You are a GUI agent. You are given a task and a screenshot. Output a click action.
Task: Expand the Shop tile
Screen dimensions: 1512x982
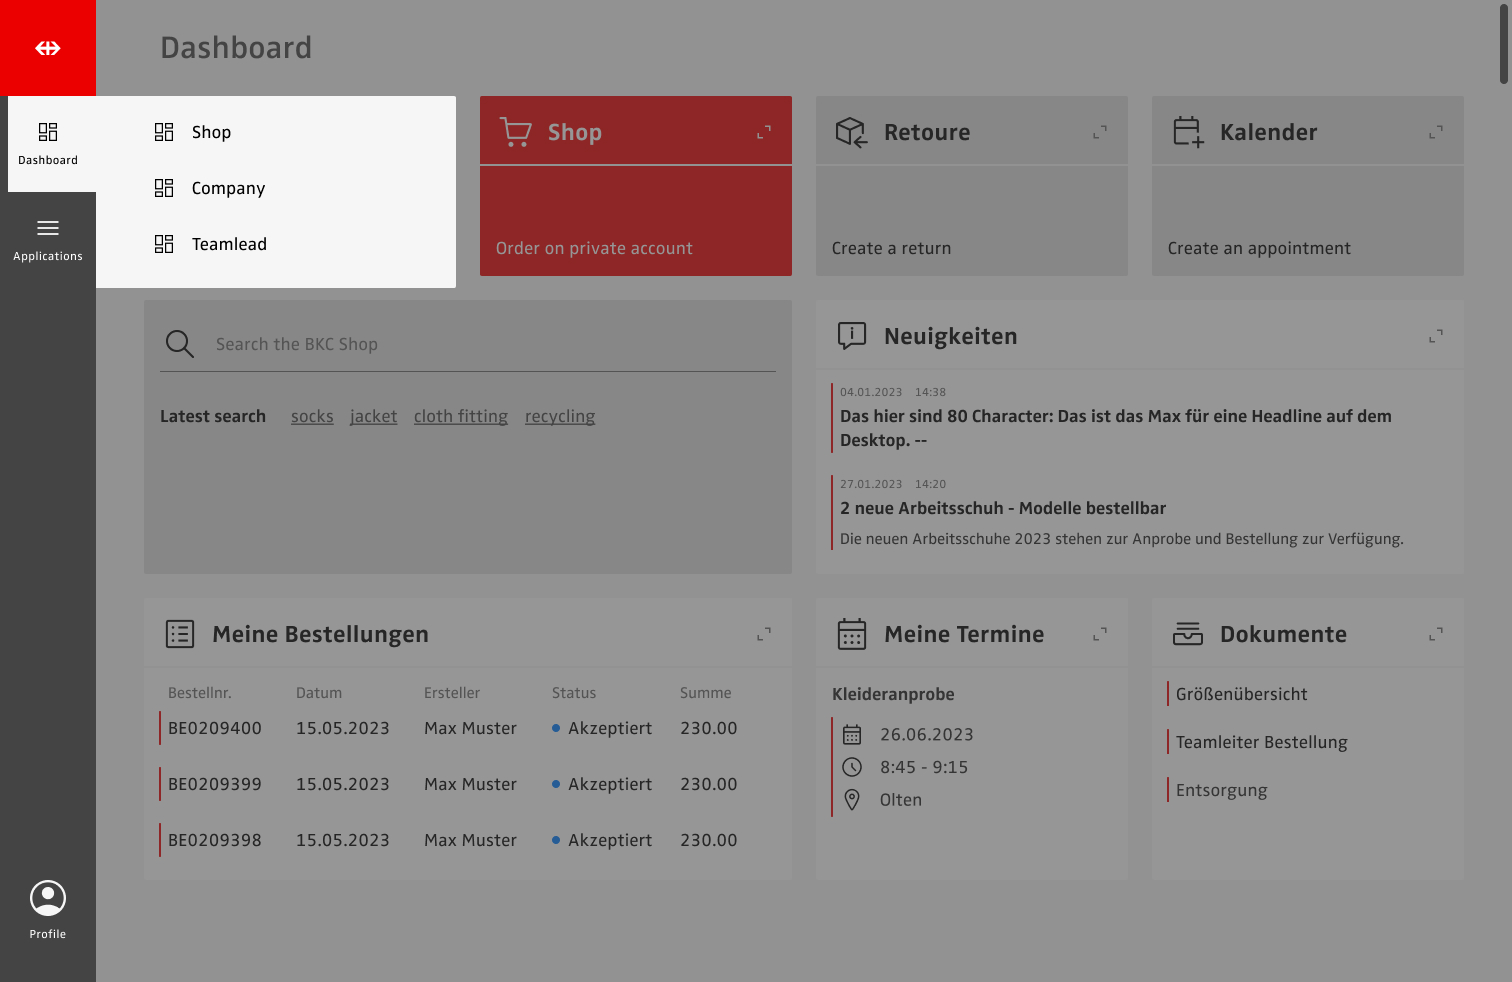pyautogui.click(x=764, y=132)
